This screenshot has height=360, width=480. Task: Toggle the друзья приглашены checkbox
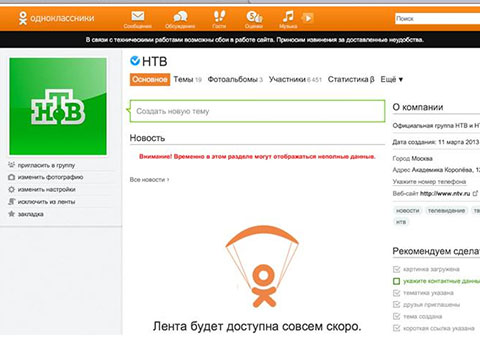[396, 304]
